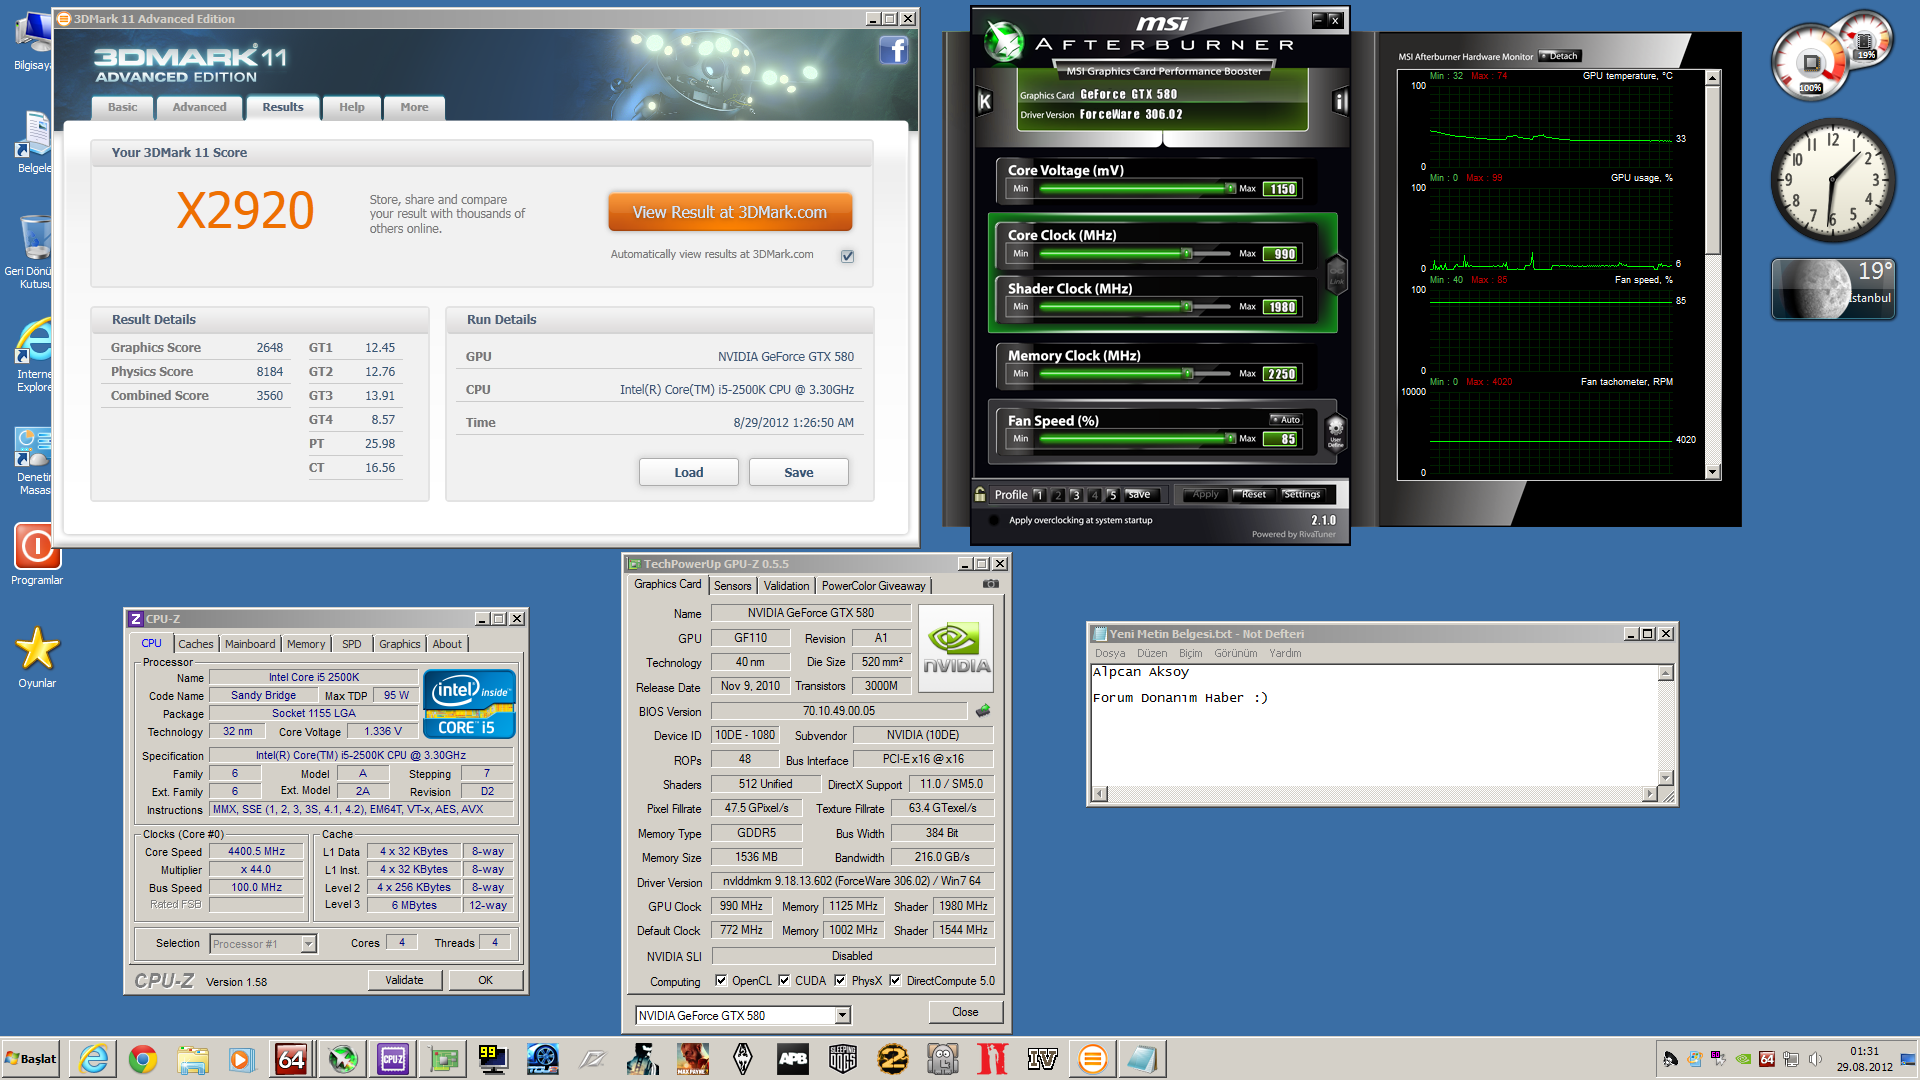
Task: Open the Memory tab in CPU-Z
Action: [x=306, y=644]
